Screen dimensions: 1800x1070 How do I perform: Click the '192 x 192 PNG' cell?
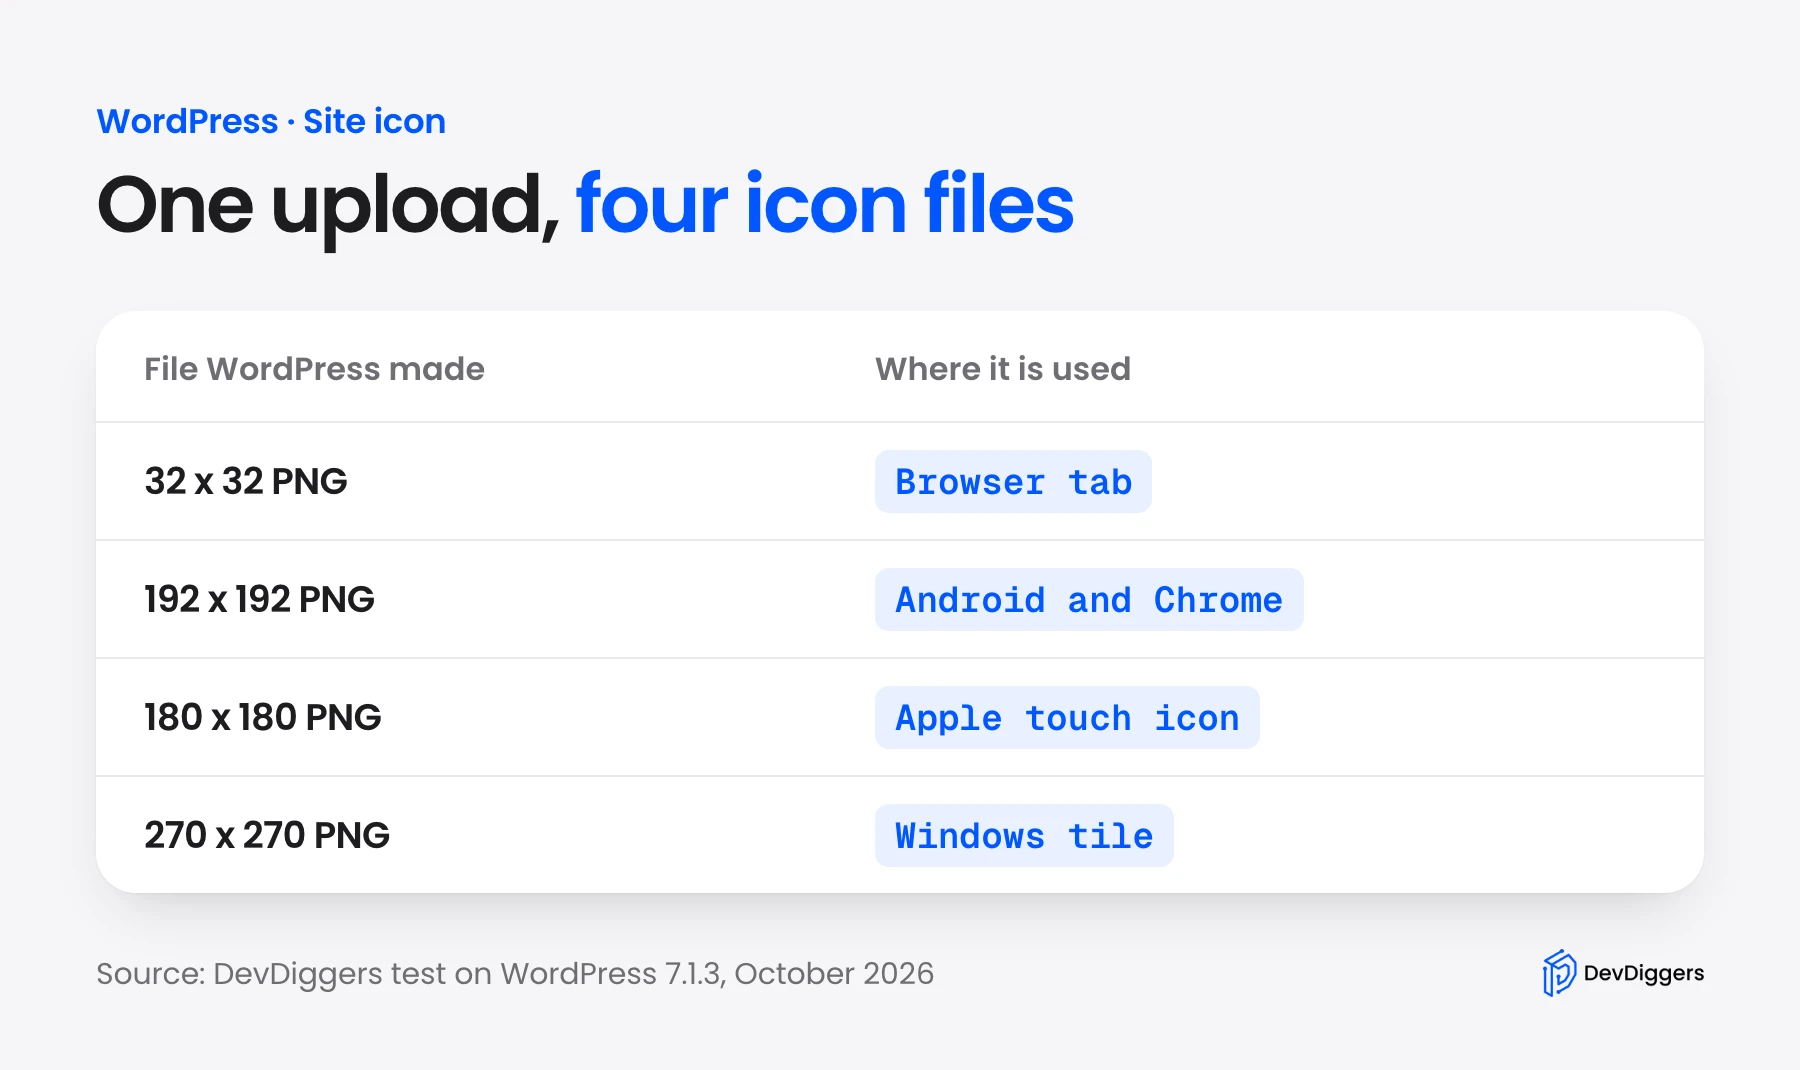(259, 600)
